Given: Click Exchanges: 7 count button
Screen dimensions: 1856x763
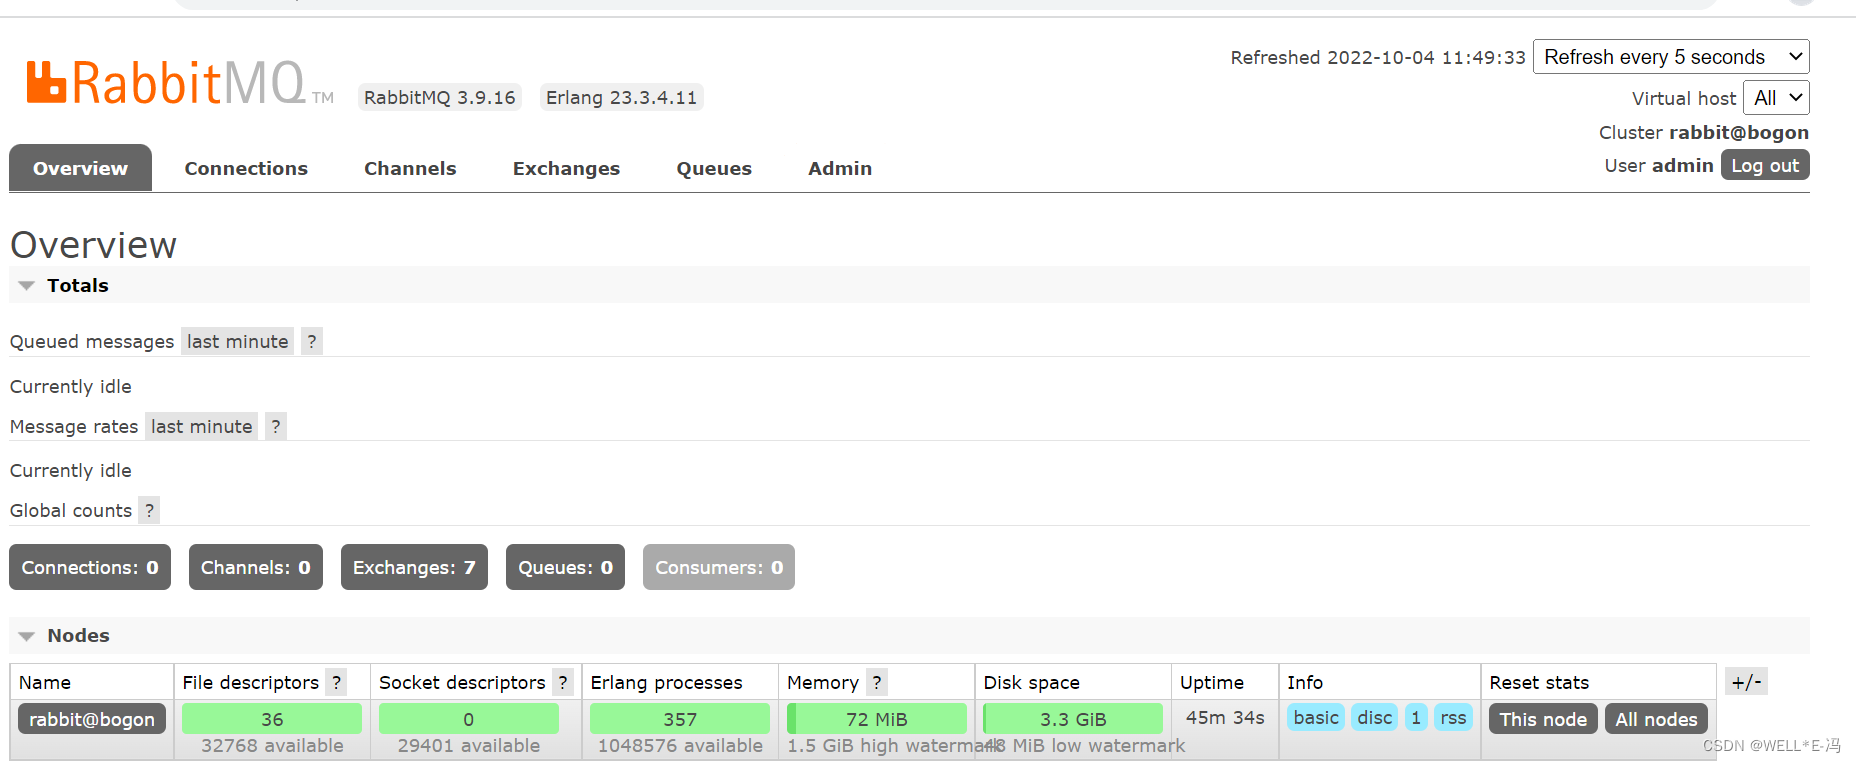Looking at the screenshot, I should (414, 568).
